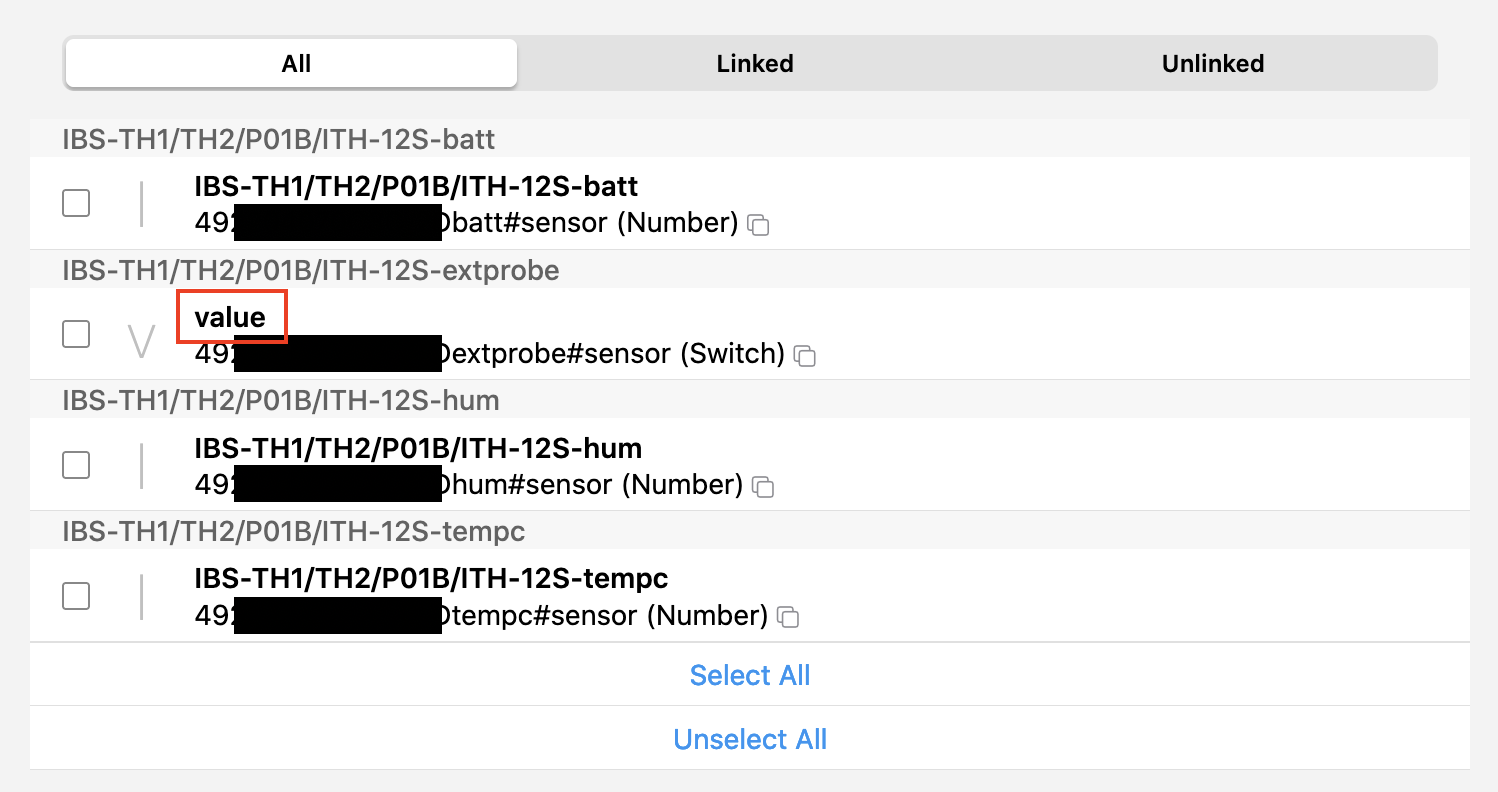This screenshot has width=1498, height=792.
Task: Open the bold ITH-12S-tempc channel title
Action: click(x=431, y=578)
